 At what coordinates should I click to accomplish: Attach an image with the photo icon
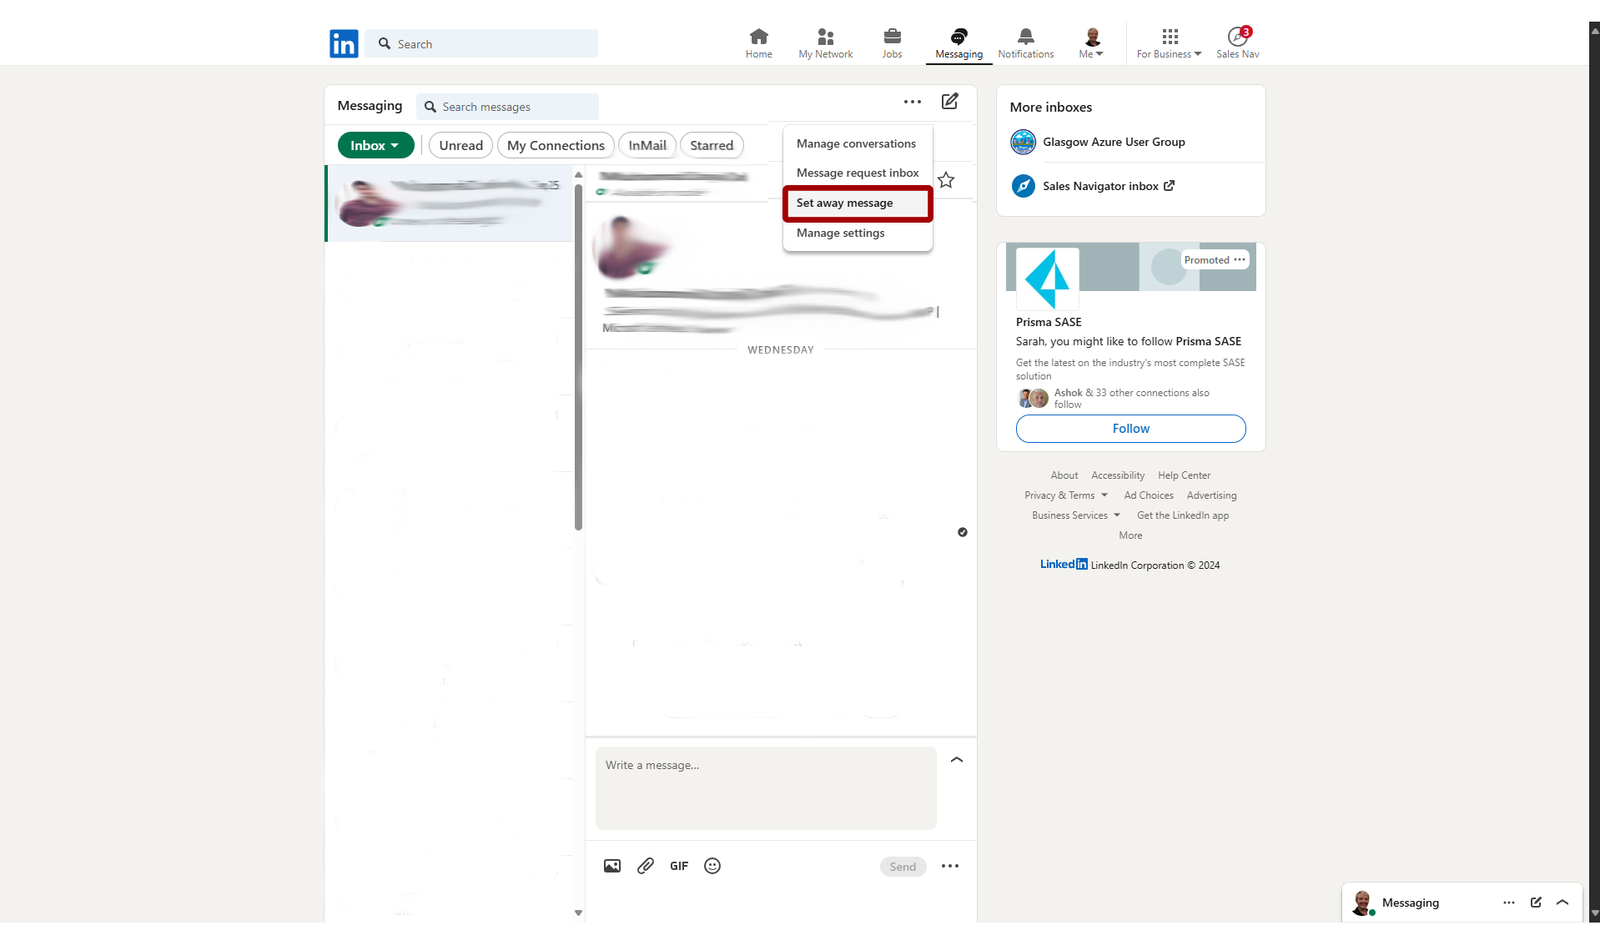pos(611,865)
